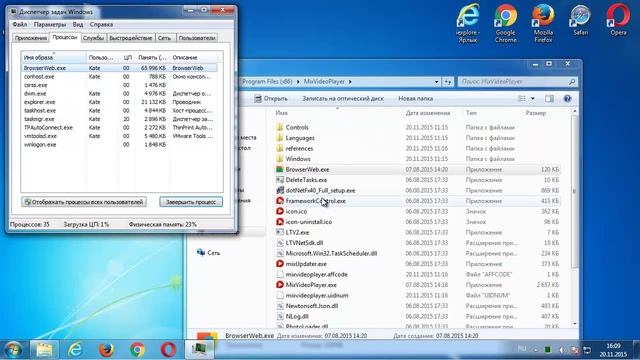Expand the Program Files (x86) breadcrumb arrow
The width and height of the screenshot is (640, 360).
[298, 82]
